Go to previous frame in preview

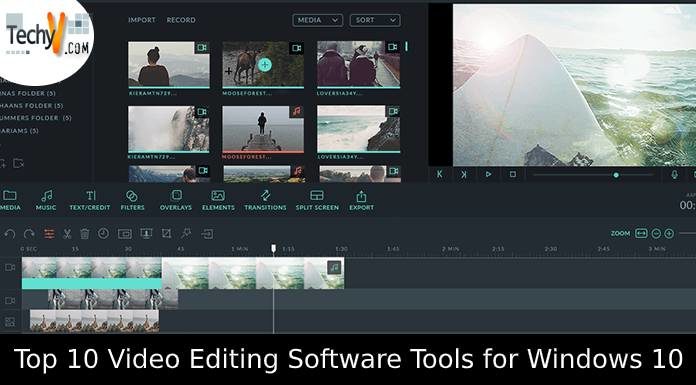point(439,175)
